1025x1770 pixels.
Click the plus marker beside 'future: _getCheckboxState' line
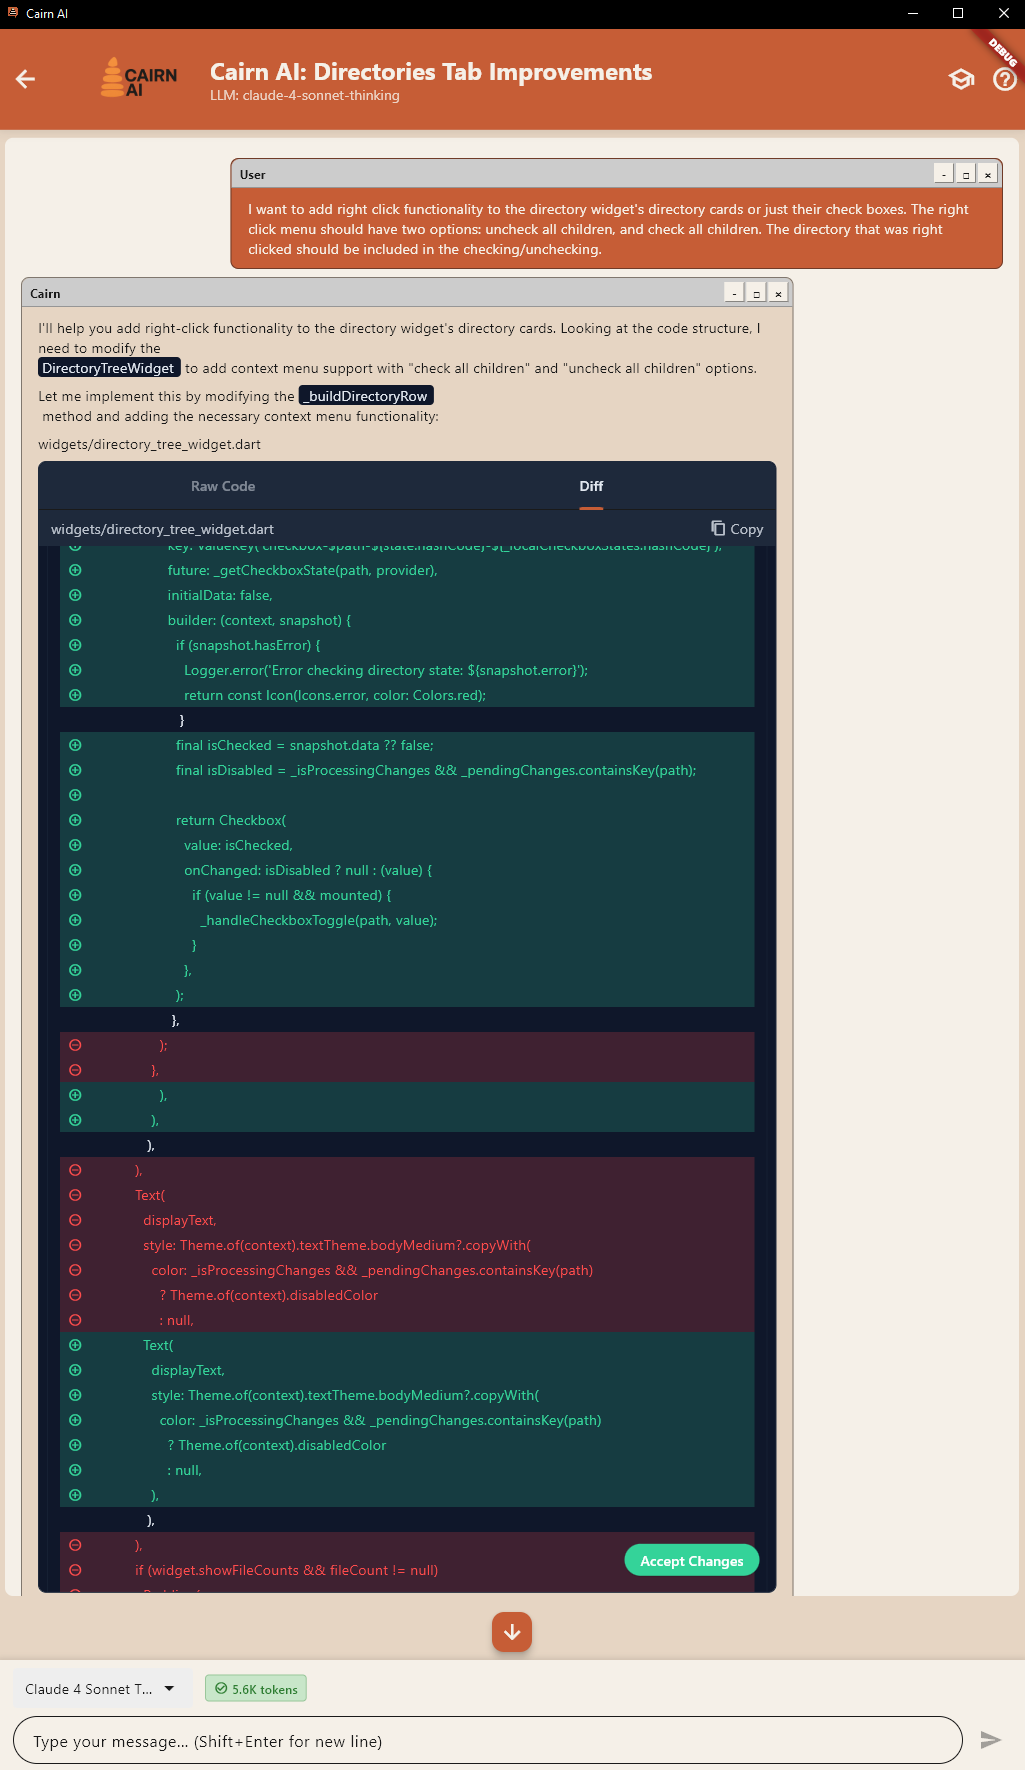click(75, 570)
